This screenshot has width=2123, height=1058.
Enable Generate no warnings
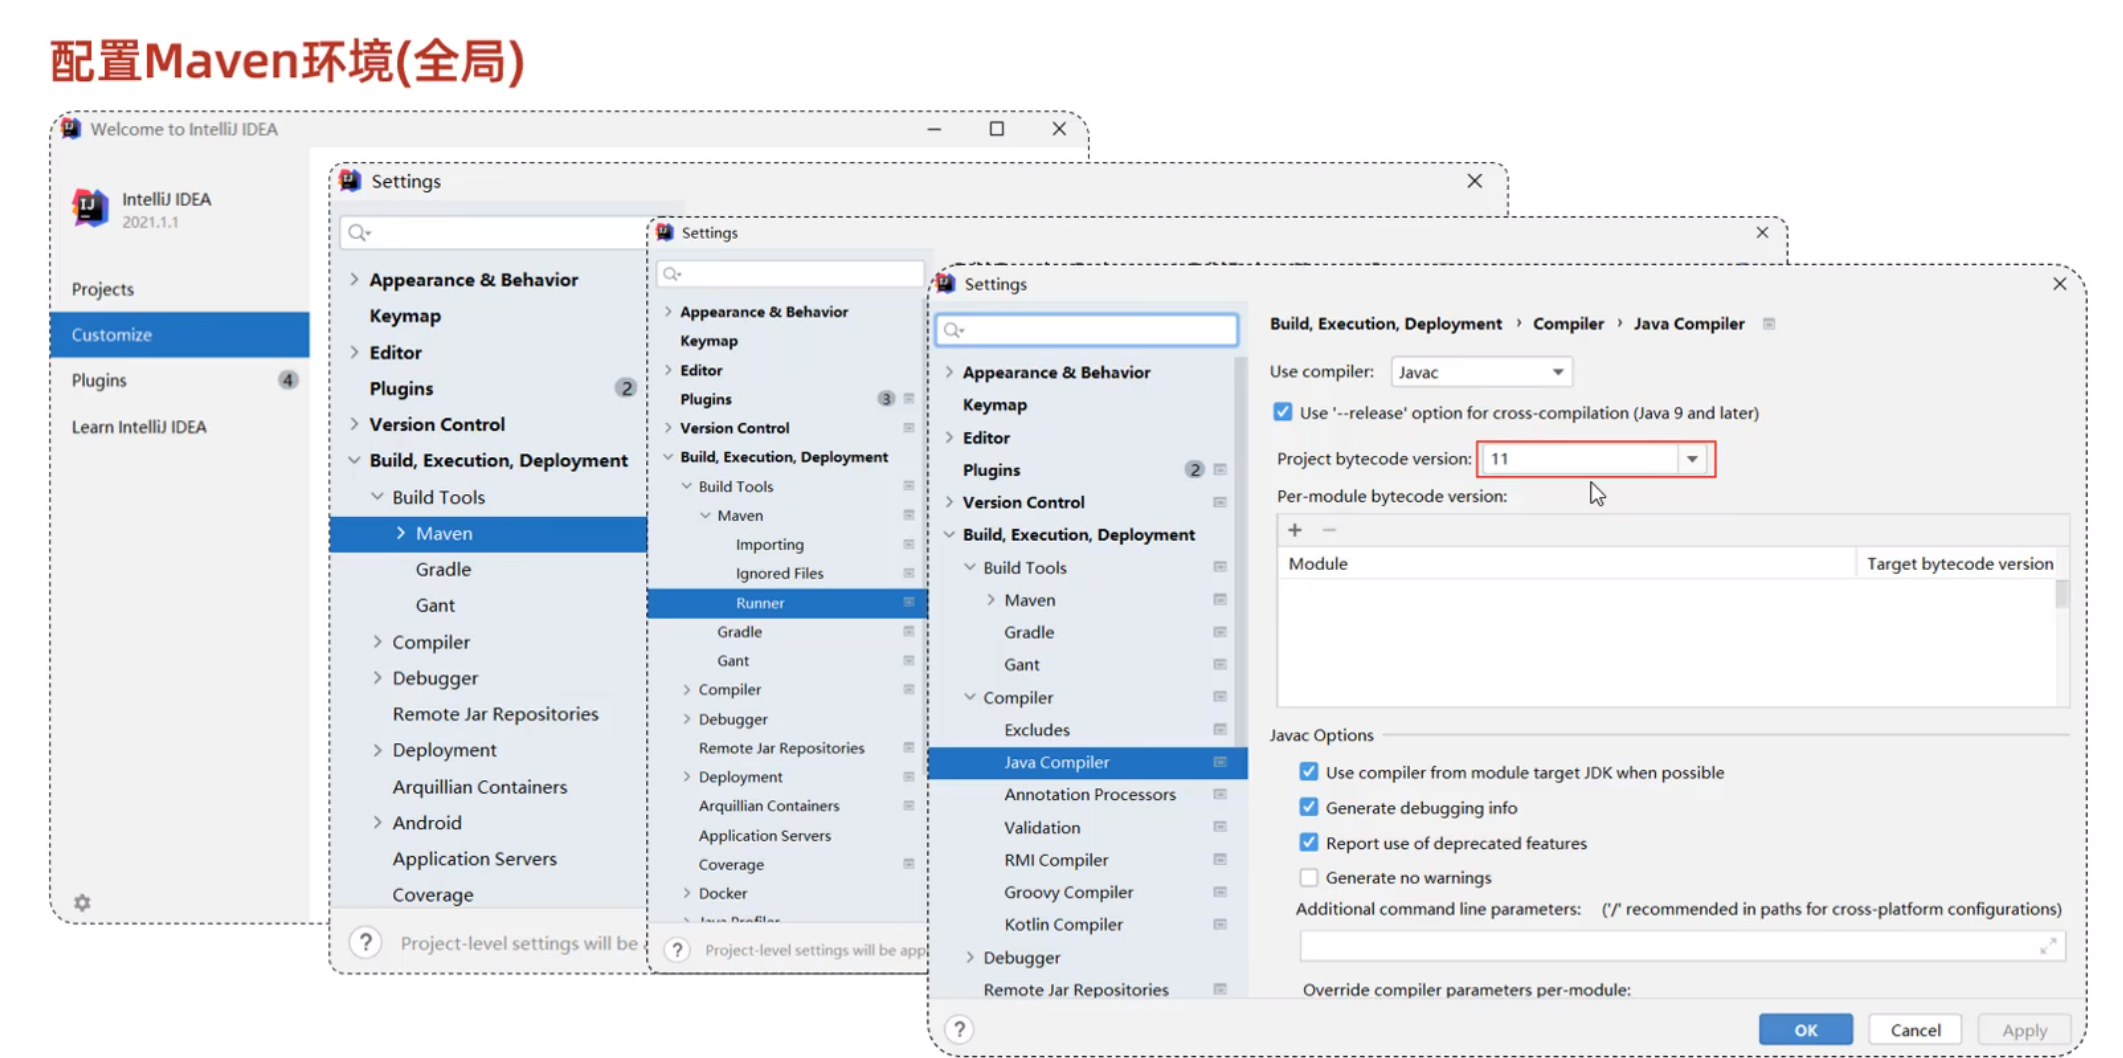[x=1308, y=877]
